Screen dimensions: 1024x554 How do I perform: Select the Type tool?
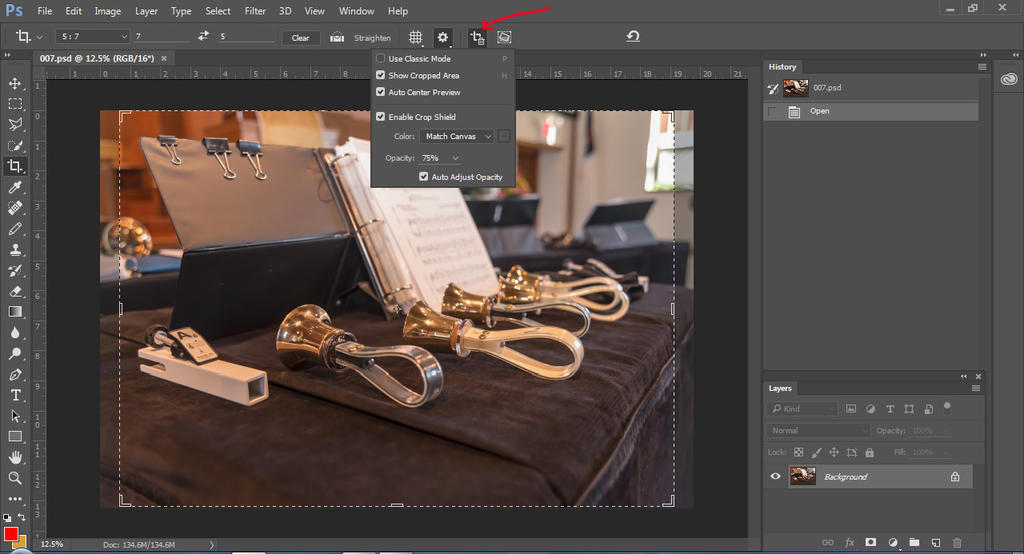point(15,395)
